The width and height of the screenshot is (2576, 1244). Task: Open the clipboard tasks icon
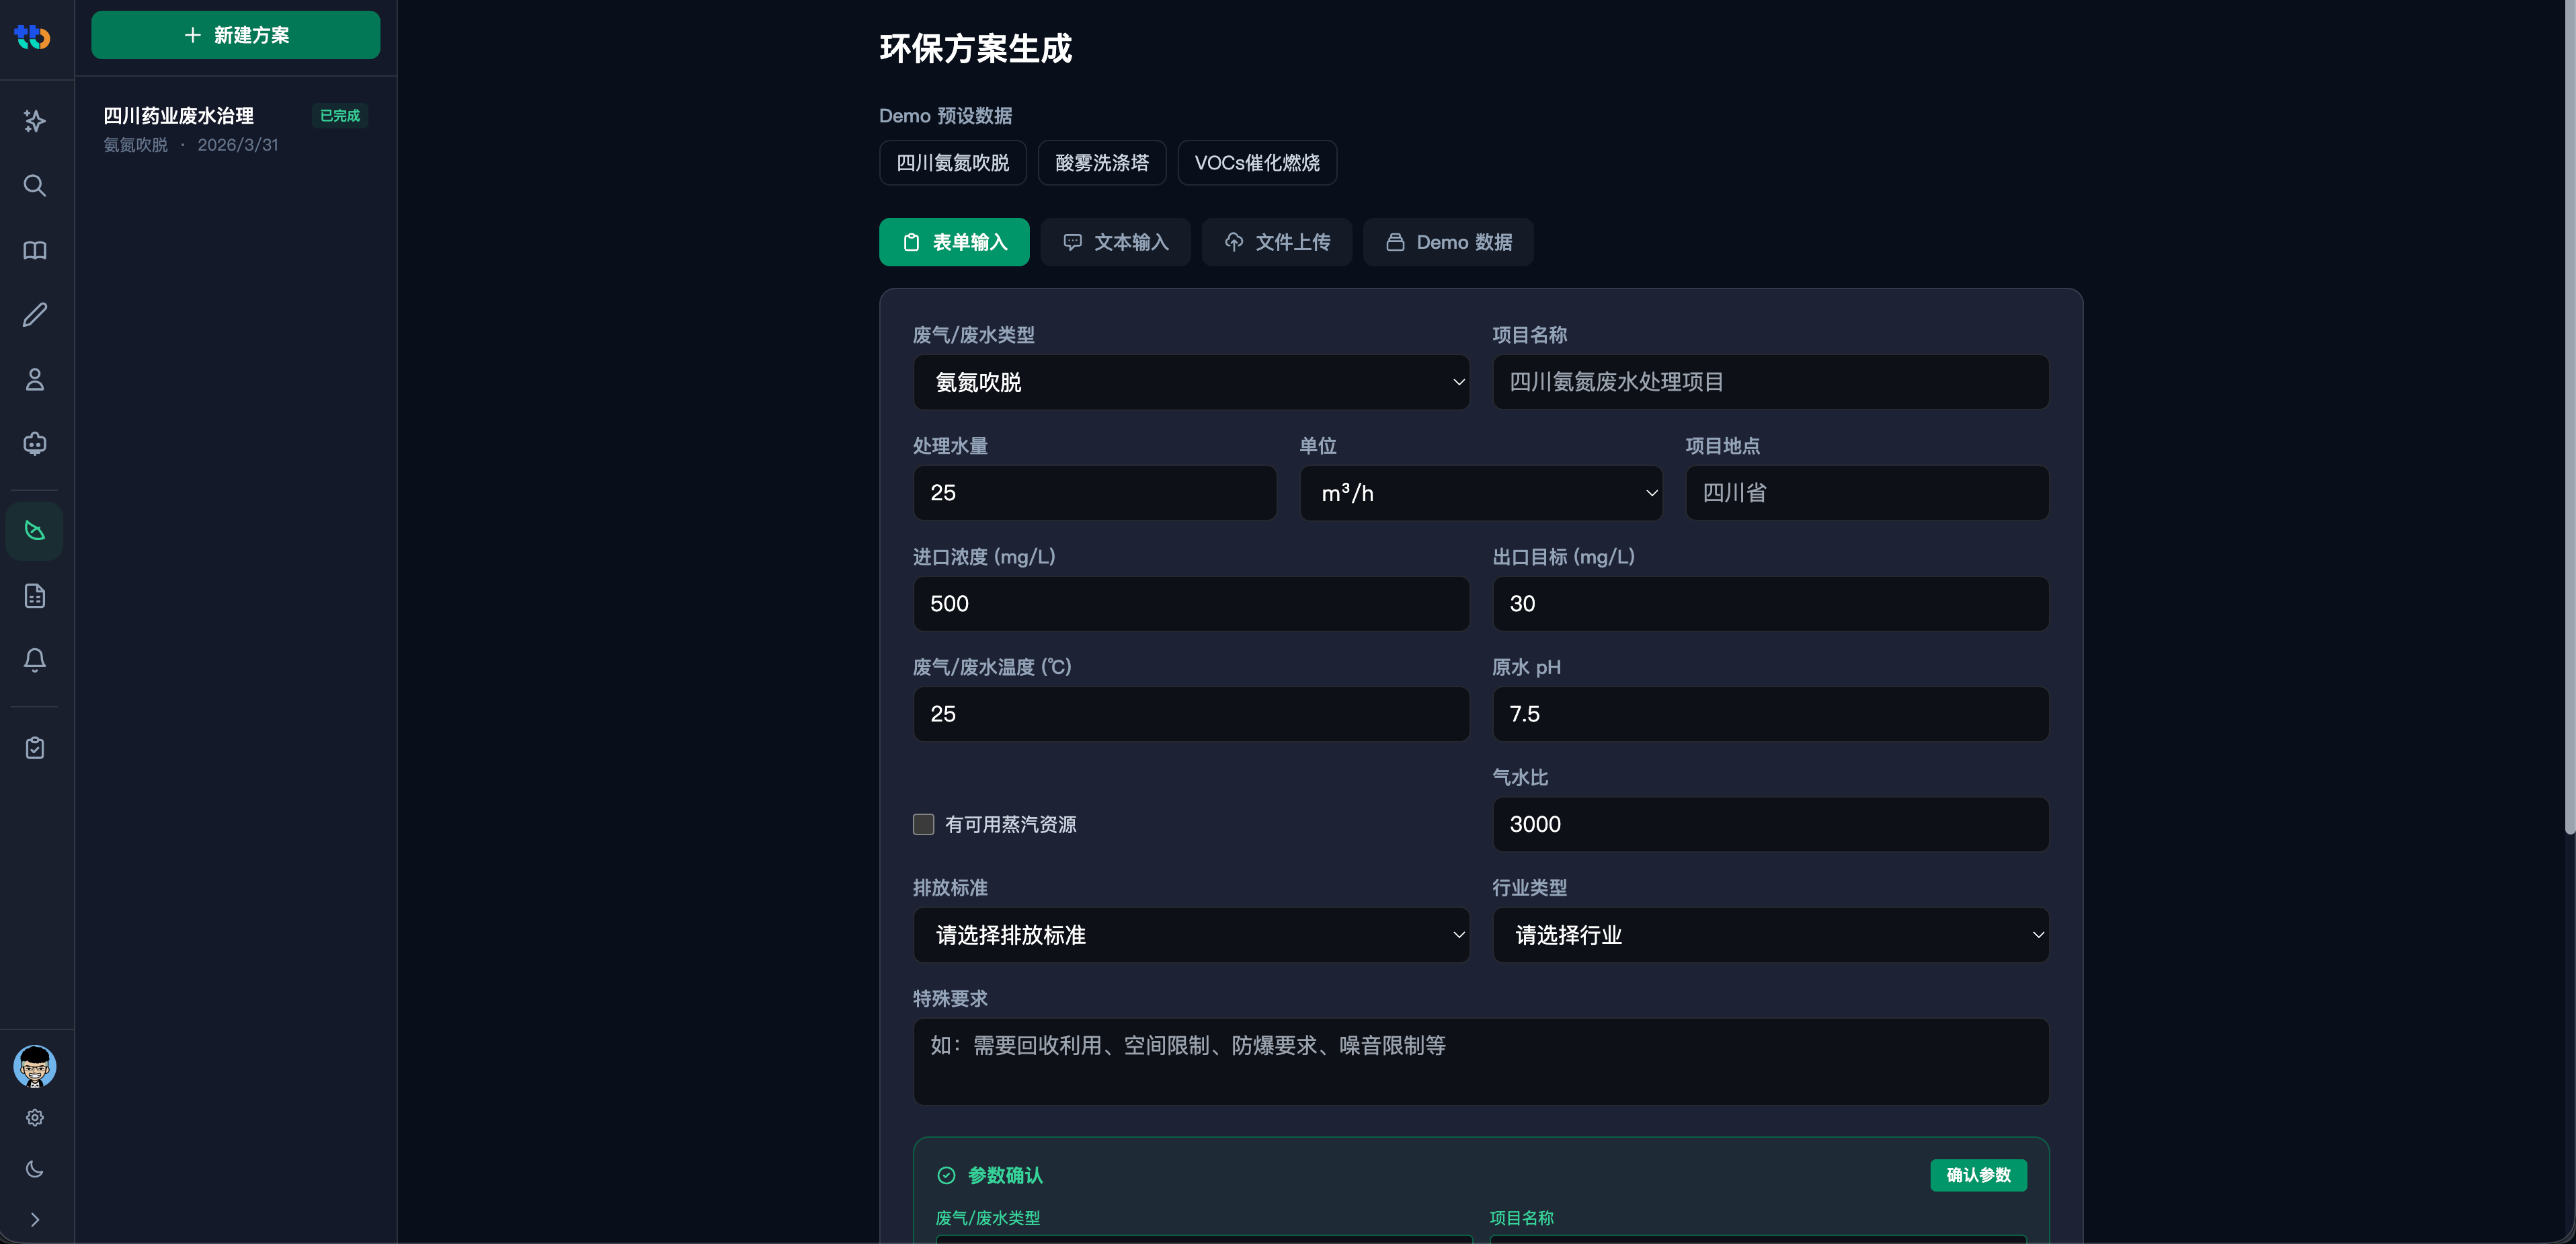(35, 747)
